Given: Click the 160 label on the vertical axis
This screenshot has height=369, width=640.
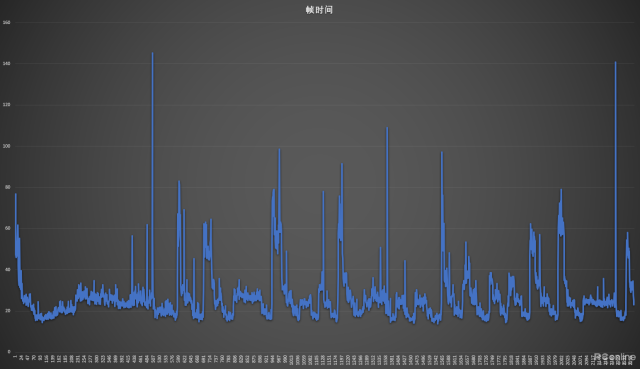Looking at the screenshot, I should 6,22.
